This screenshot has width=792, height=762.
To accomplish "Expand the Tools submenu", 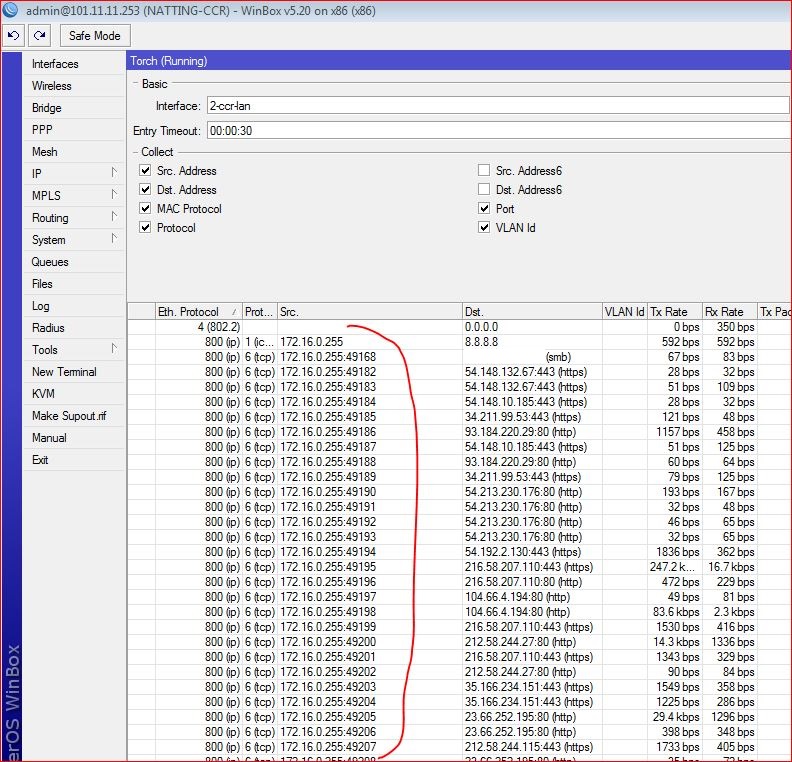I will 70,350.
